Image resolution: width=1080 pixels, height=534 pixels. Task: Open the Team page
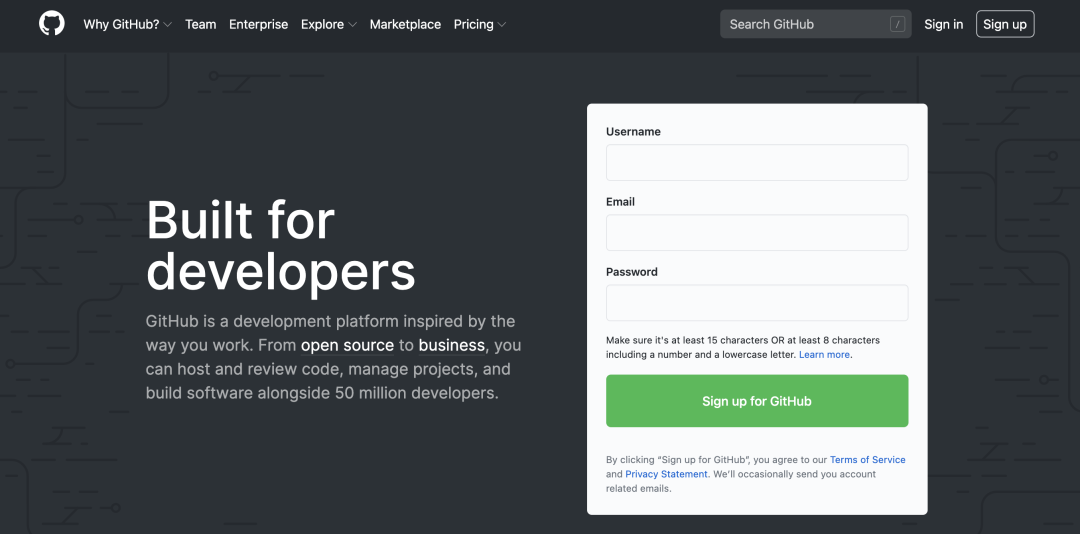(200, 24)
